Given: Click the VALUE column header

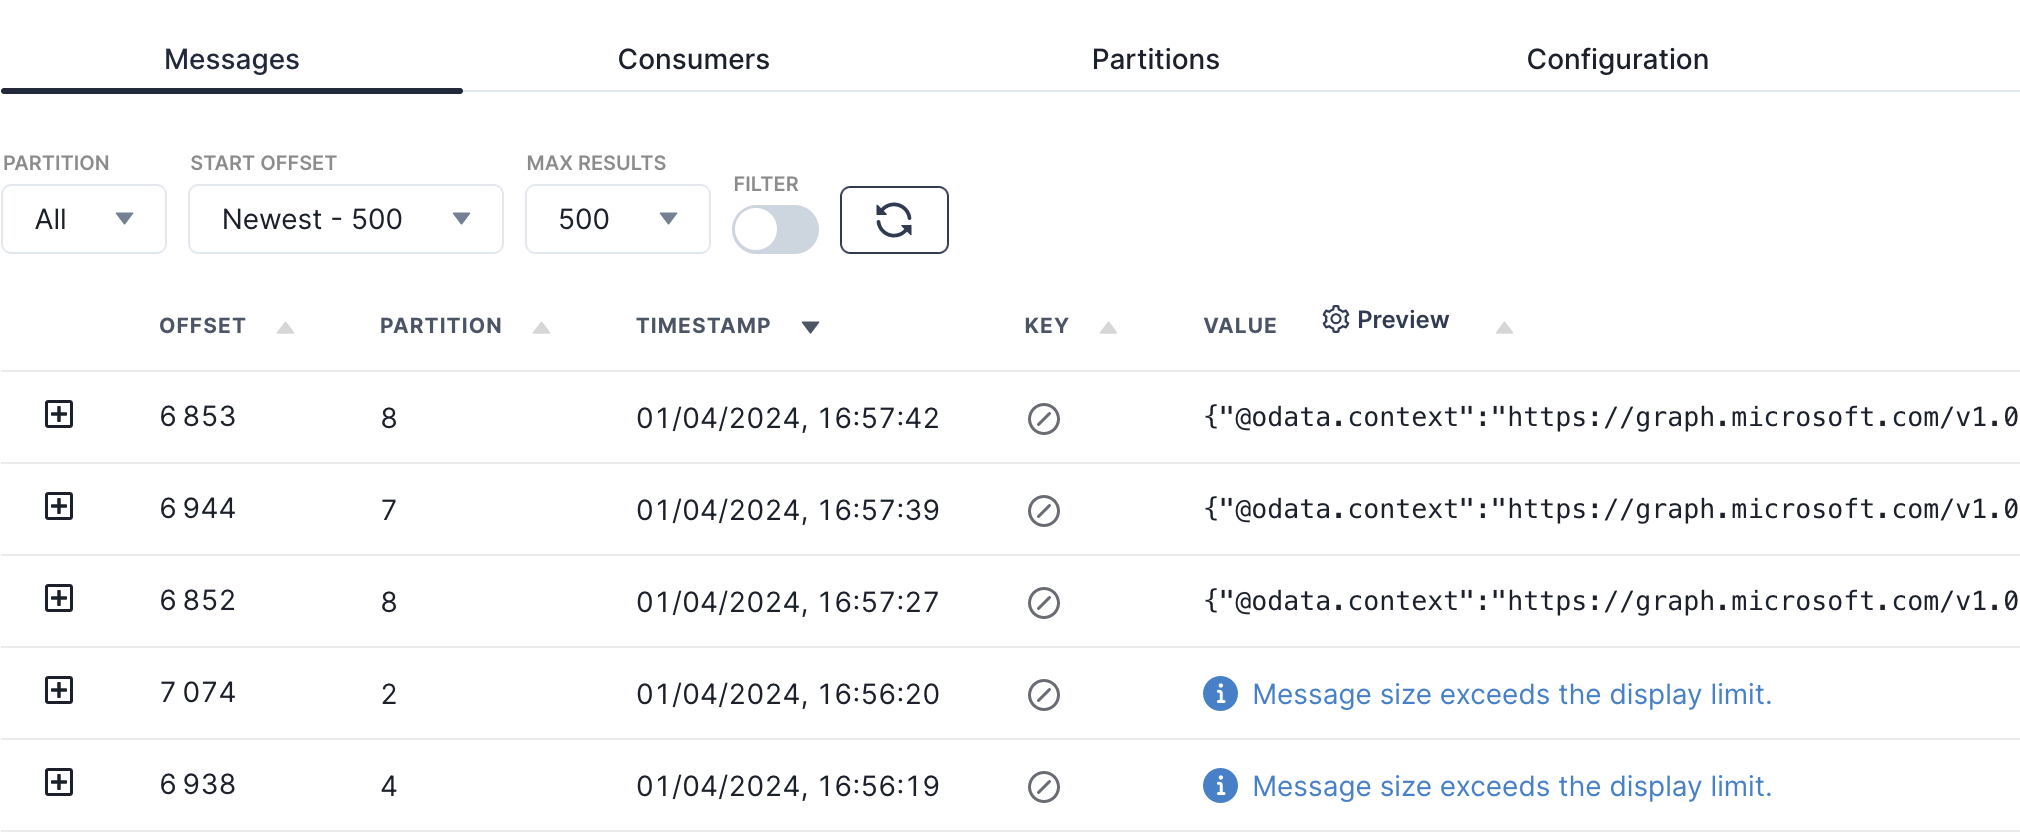Looking at the screenshot, I should [x=1240, y=326].
